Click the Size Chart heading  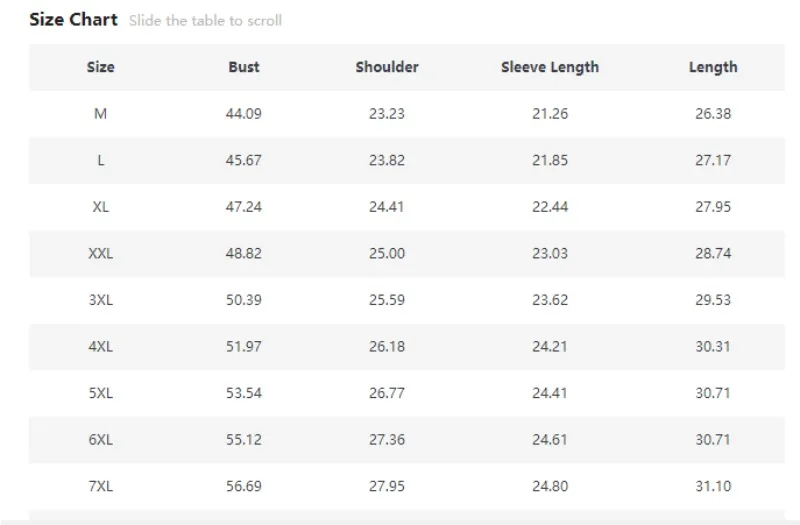pos(73,20)
